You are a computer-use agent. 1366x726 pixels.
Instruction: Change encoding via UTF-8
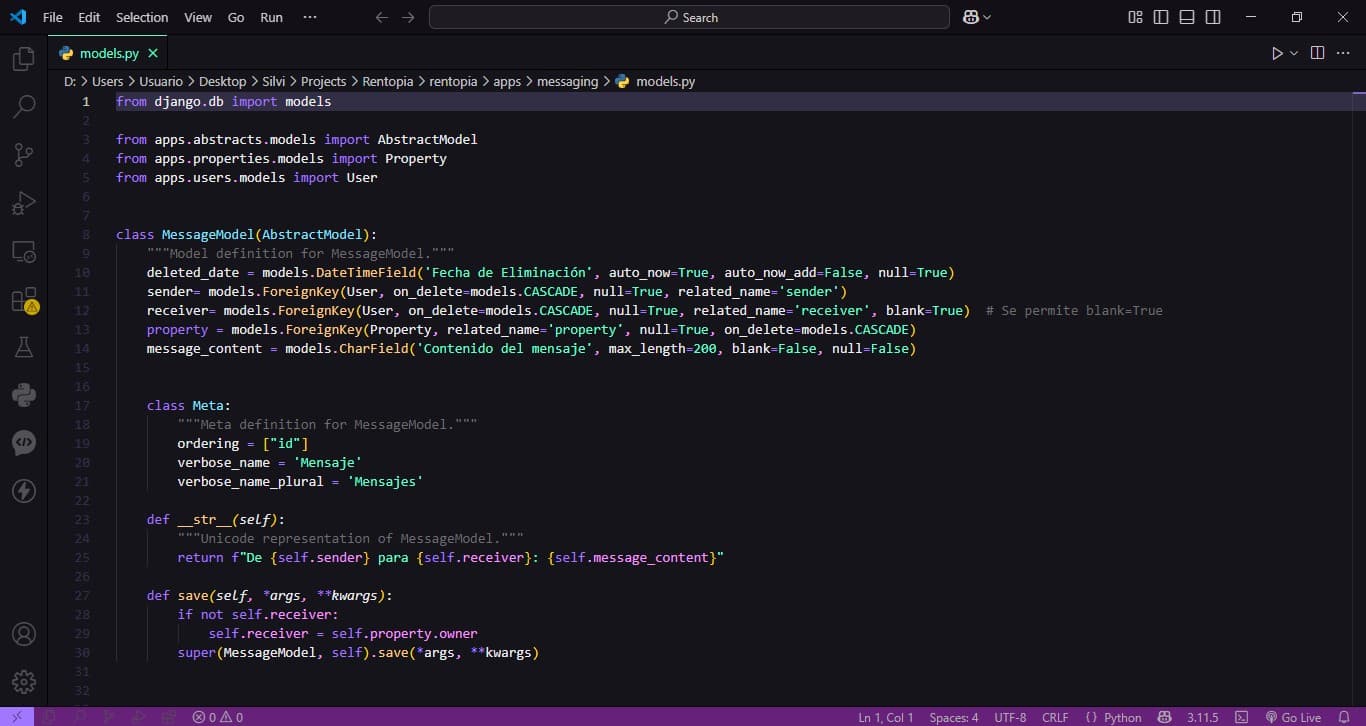point(1010,717)
